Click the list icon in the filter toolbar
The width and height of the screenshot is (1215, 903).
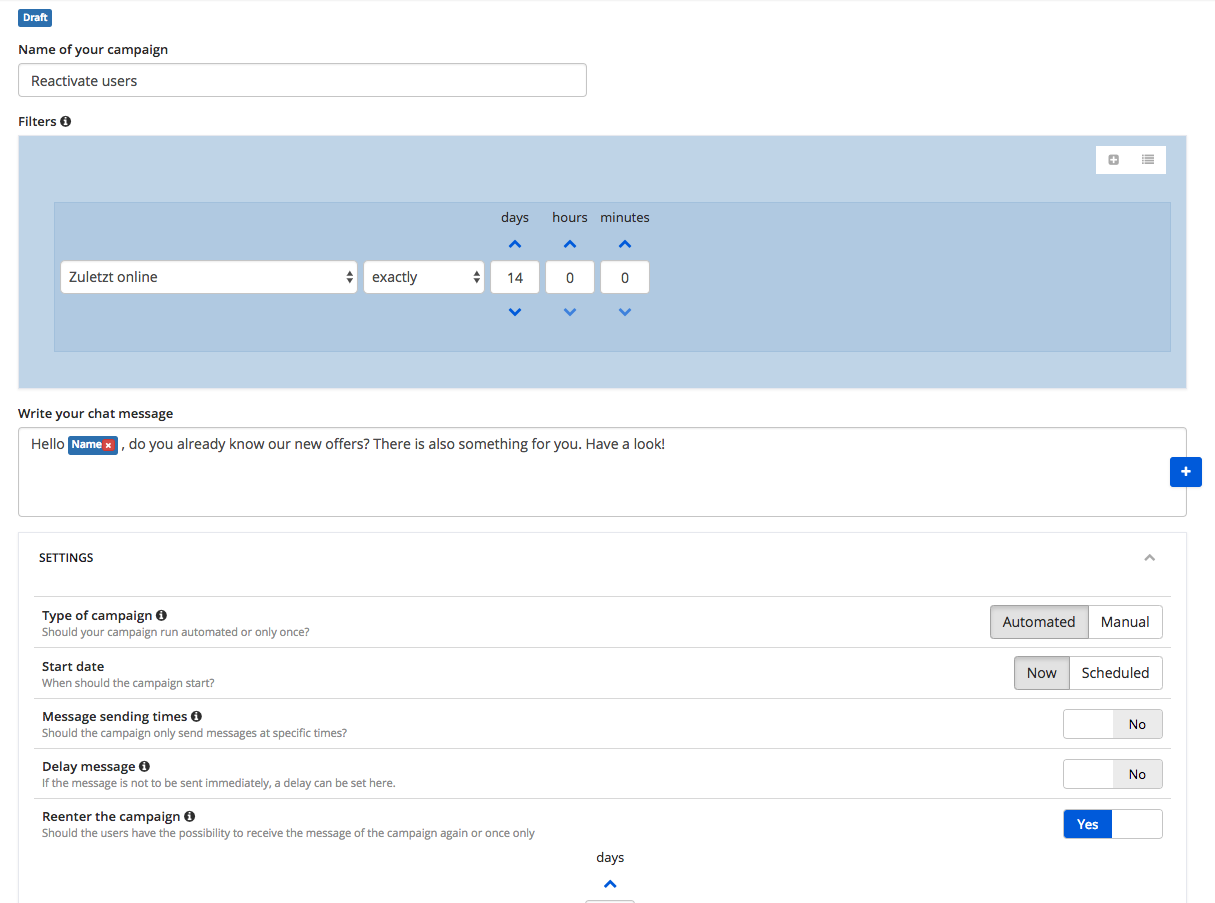[x=1148, y=159]
